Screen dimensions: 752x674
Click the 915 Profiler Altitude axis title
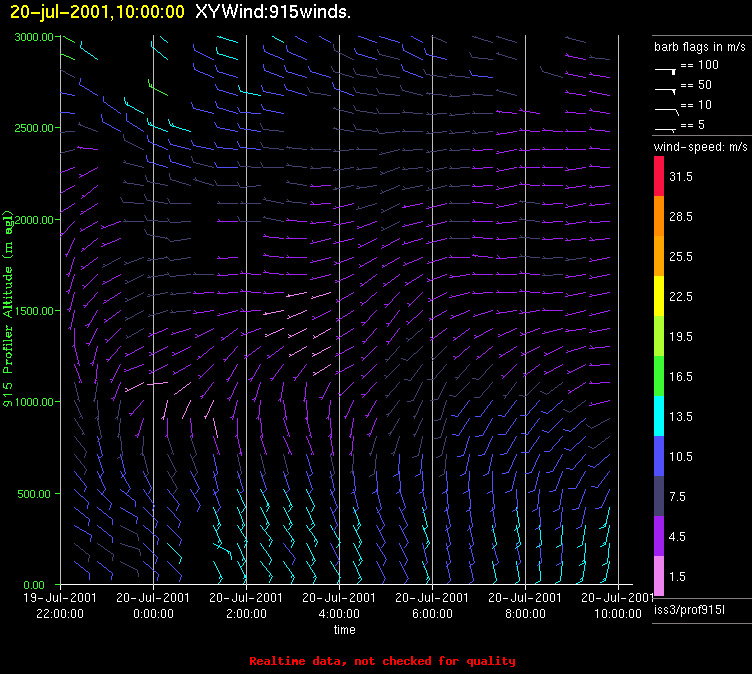tap(9, 310)
